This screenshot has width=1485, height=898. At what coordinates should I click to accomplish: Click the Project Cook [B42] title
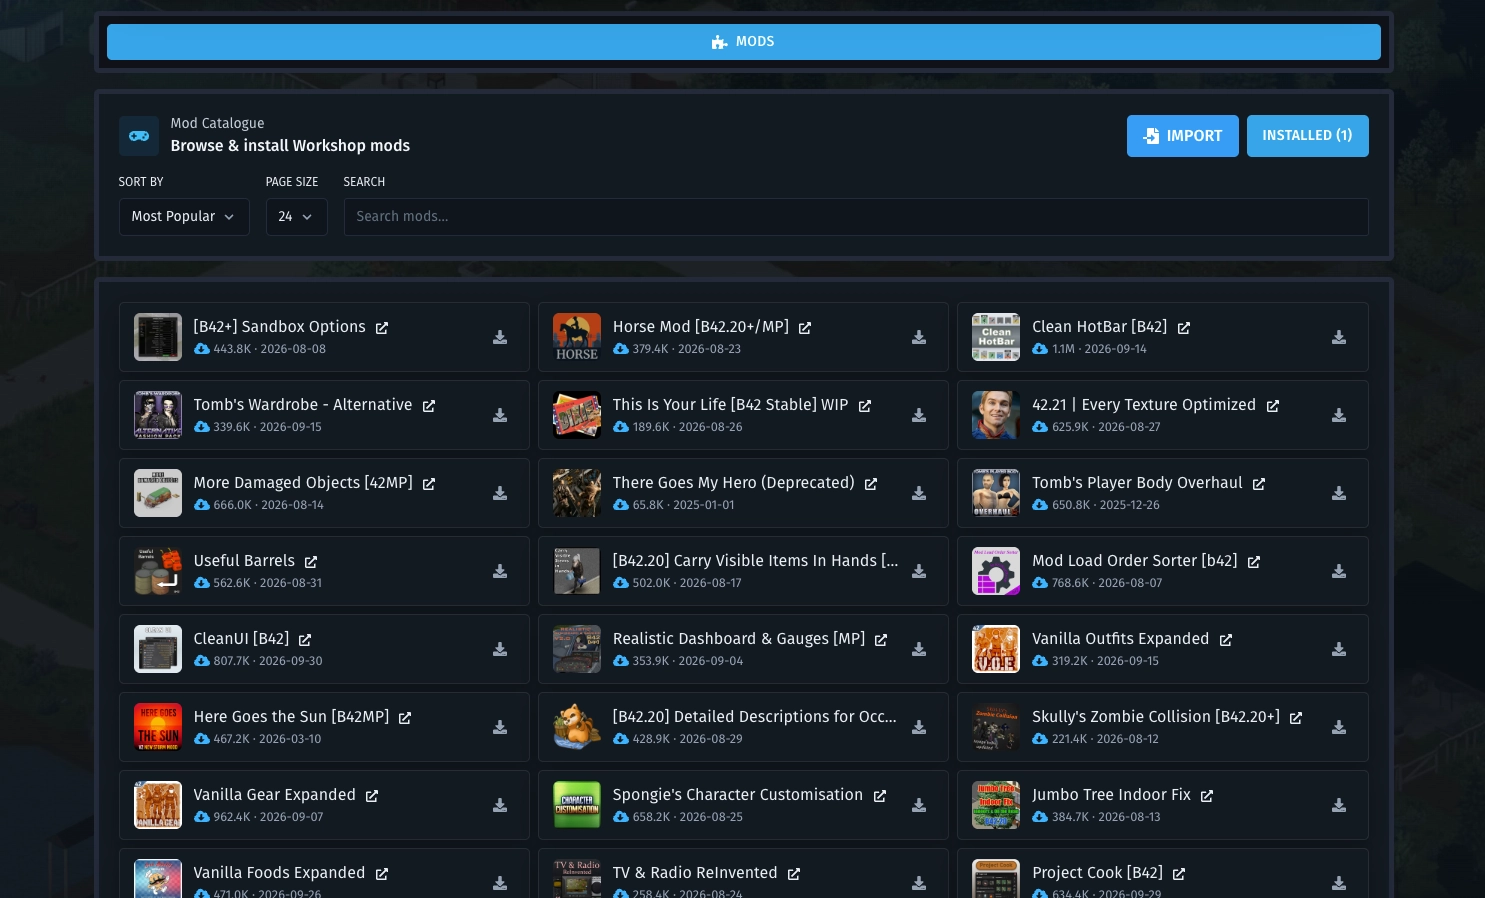(x=1097, y=873)
